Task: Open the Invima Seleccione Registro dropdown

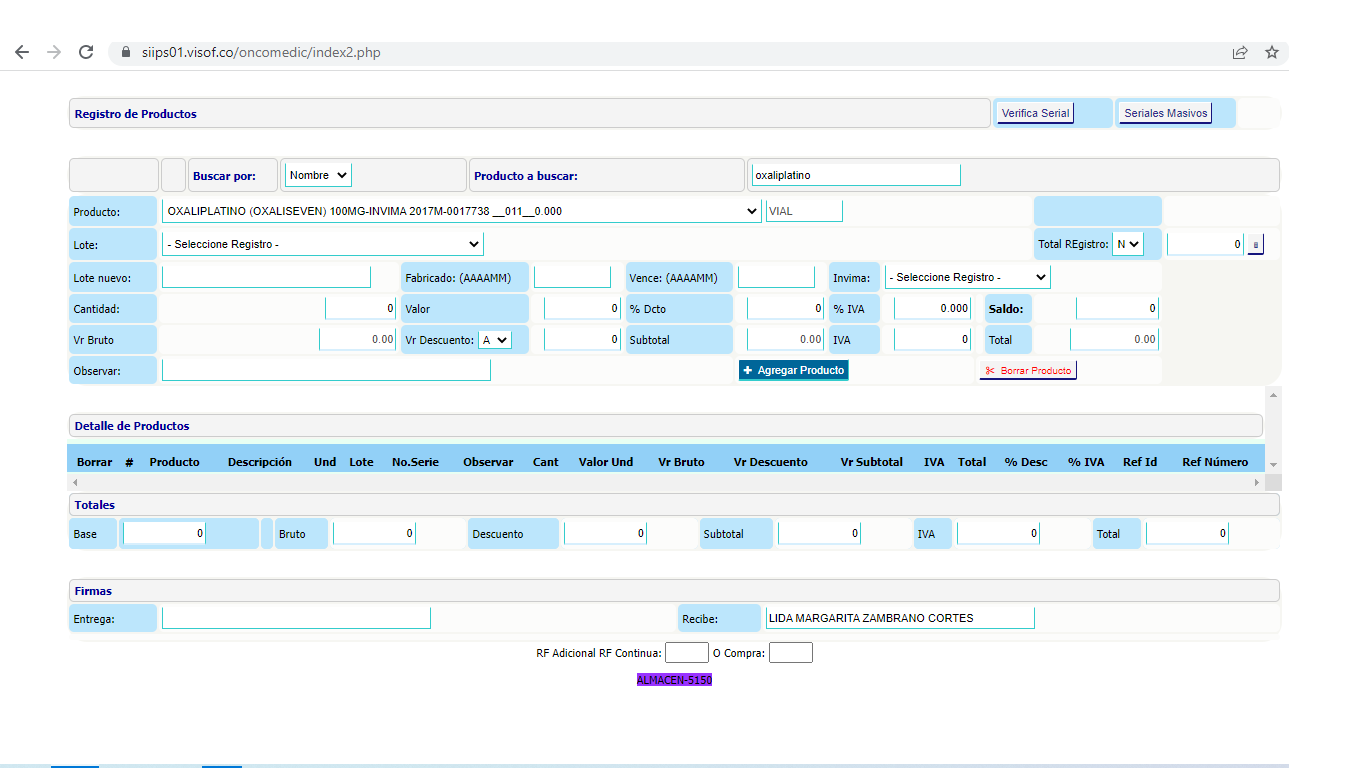Action: pyautogui.click(x=967, y=277)
